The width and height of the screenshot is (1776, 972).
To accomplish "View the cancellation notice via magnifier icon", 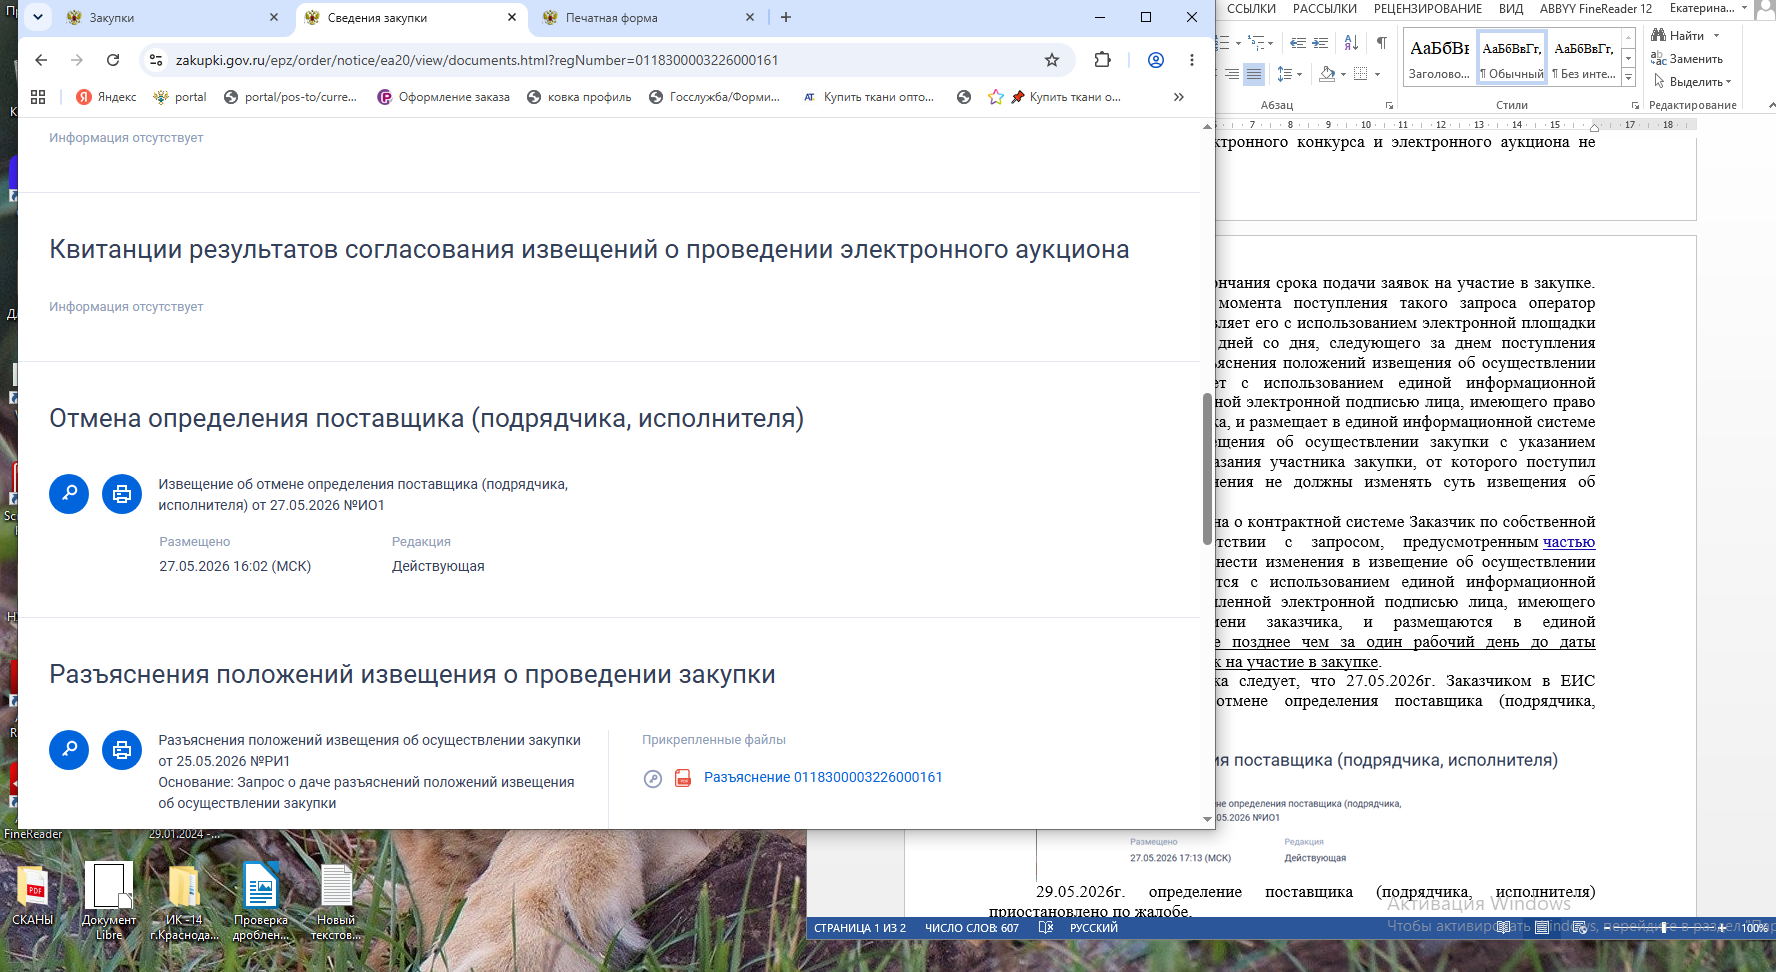I will pyautogui.click(x=69, y=494).
